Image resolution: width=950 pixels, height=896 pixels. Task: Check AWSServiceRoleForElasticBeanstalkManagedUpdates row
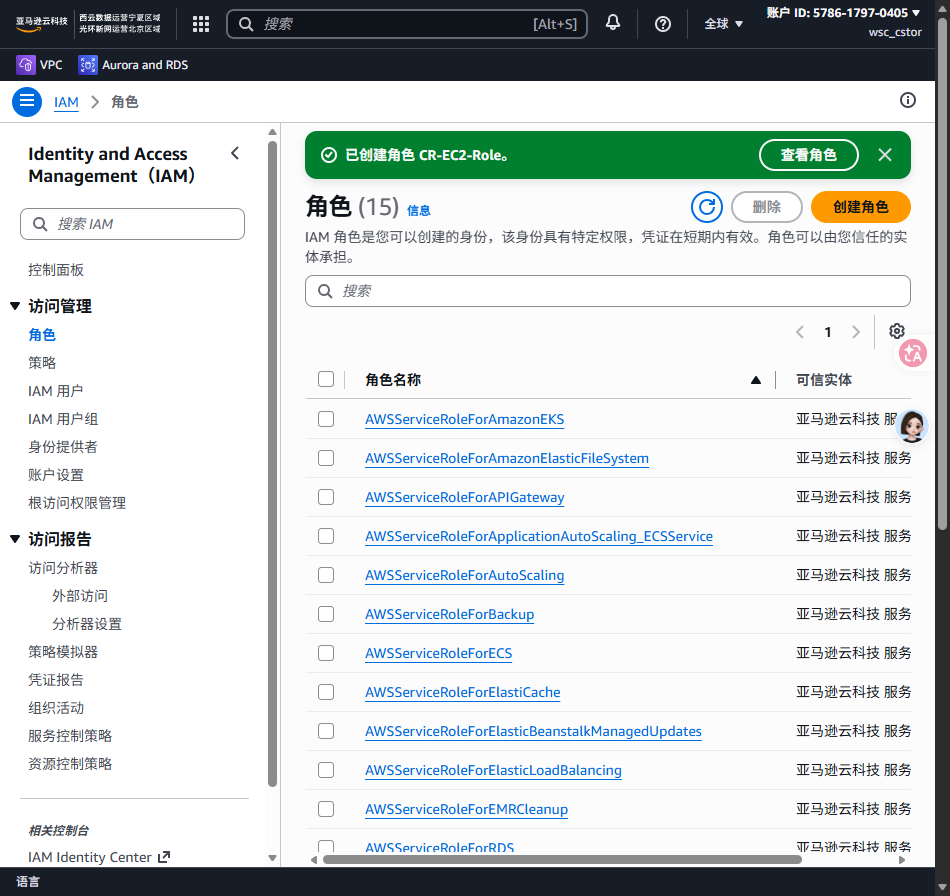326,731
